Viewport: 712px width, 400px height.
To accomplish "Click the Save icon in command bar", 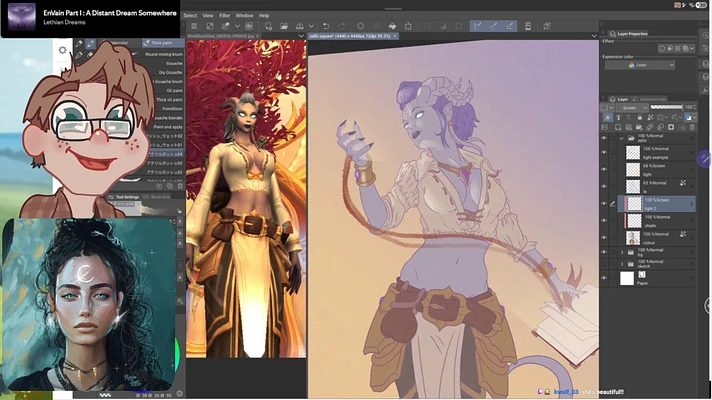I will [x=300, y=26].
